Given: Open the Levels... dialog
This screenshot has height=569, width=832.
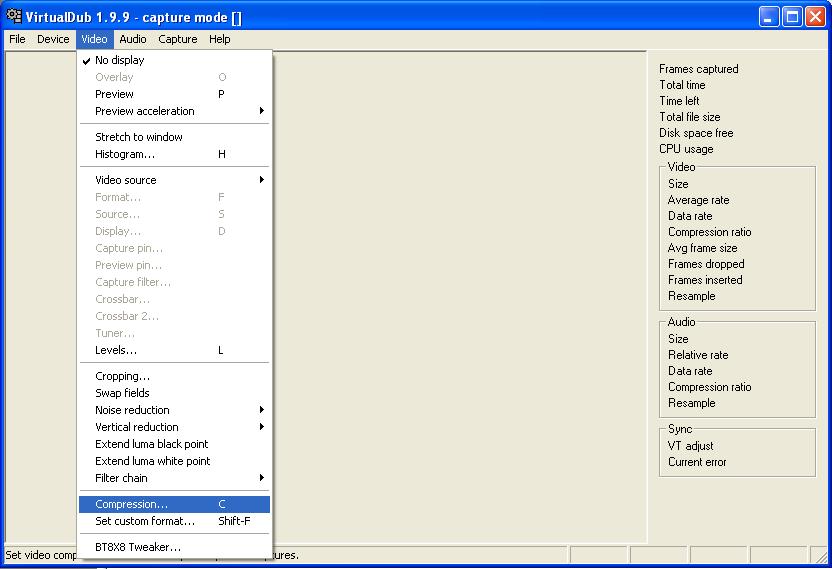Looking at the screenshot, I should 175,350.
